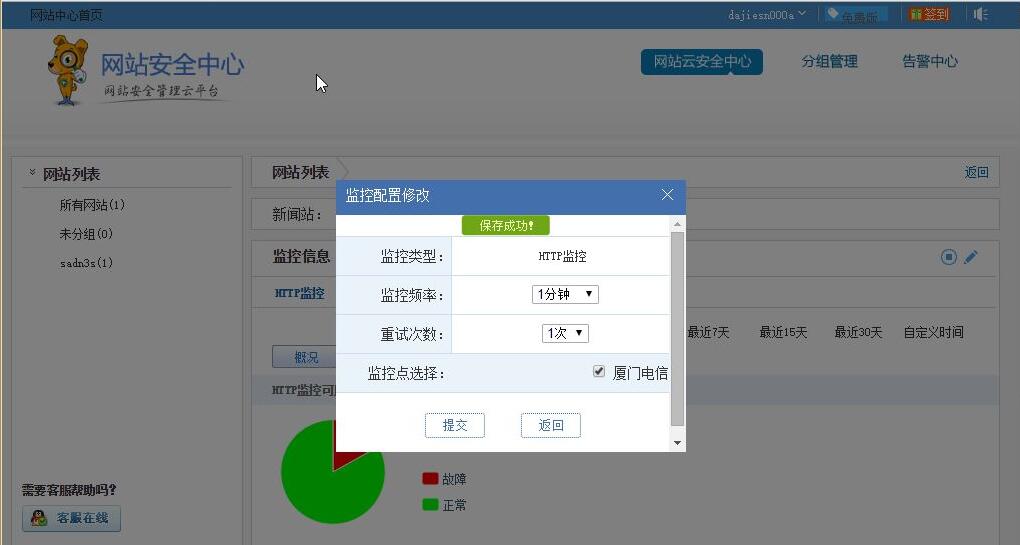Select 未分组(0) in sidebar
This screenshot has height=545, width=1020.
86,233
